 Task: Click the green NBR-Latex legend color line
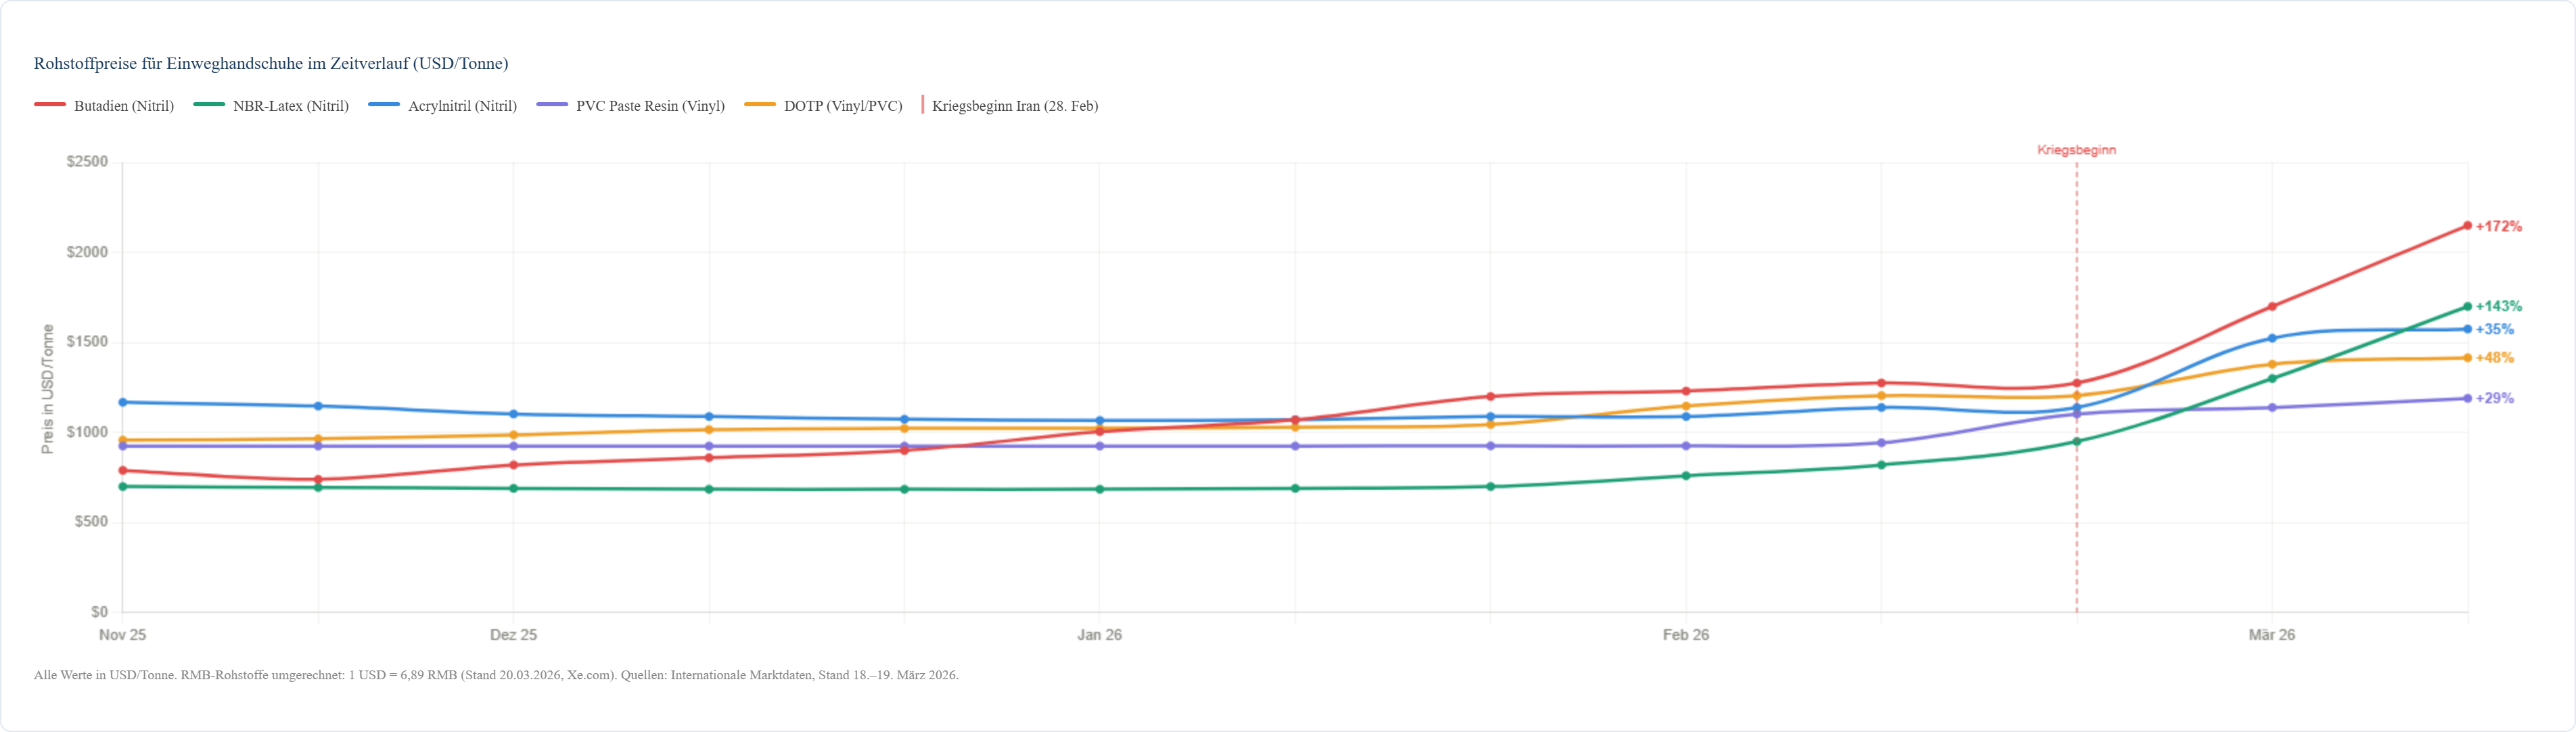209,105
